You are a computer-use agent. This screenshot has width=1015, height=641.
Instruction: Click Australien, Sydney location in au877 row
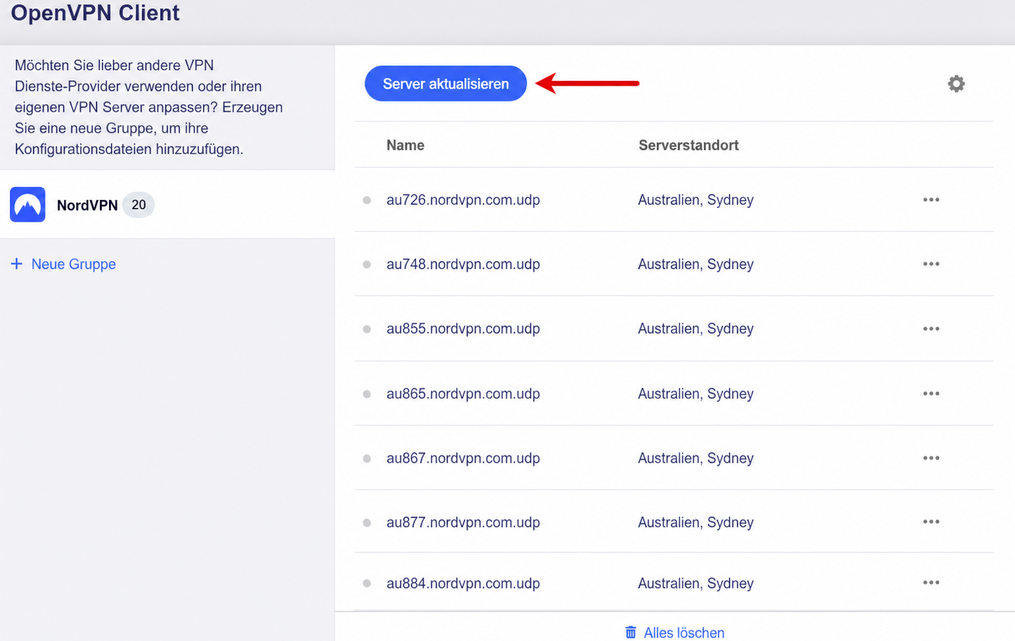696,523
